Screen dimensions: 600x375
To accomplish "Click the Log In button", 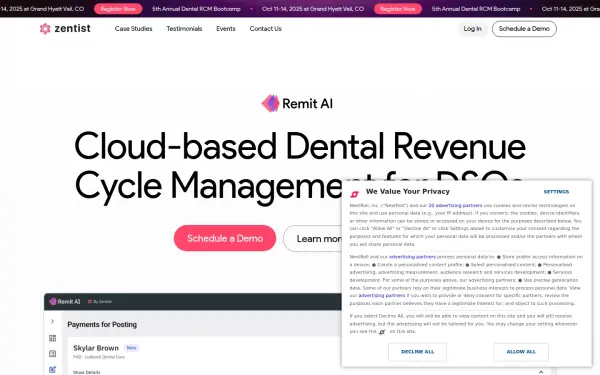I will (x=473, y=29).
